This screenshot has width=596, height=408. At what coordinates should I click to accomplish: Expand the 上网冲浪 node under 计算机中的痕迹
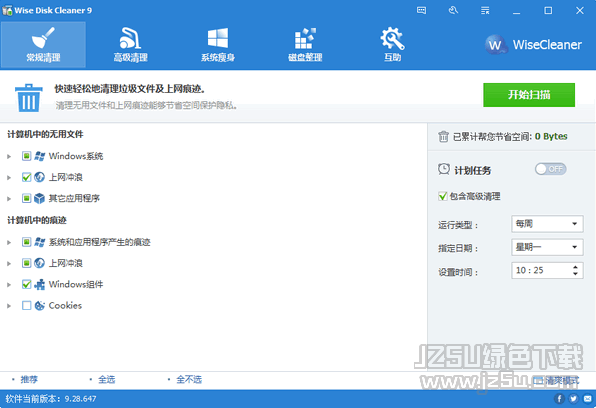pyautogui.click(x=9, y=263)
